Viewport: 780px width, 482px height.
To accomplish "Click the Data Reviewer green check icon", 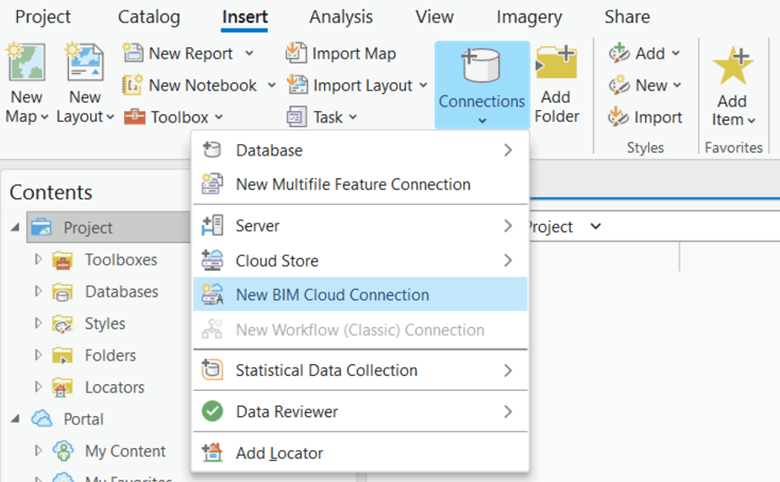I will coord(212,411).
